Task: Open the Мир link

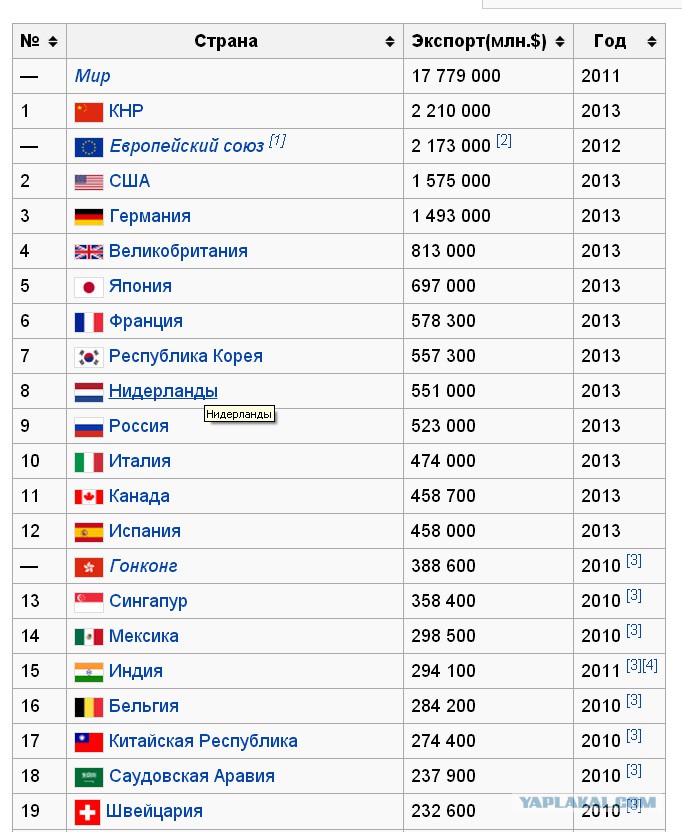Action: pos(92,76)
